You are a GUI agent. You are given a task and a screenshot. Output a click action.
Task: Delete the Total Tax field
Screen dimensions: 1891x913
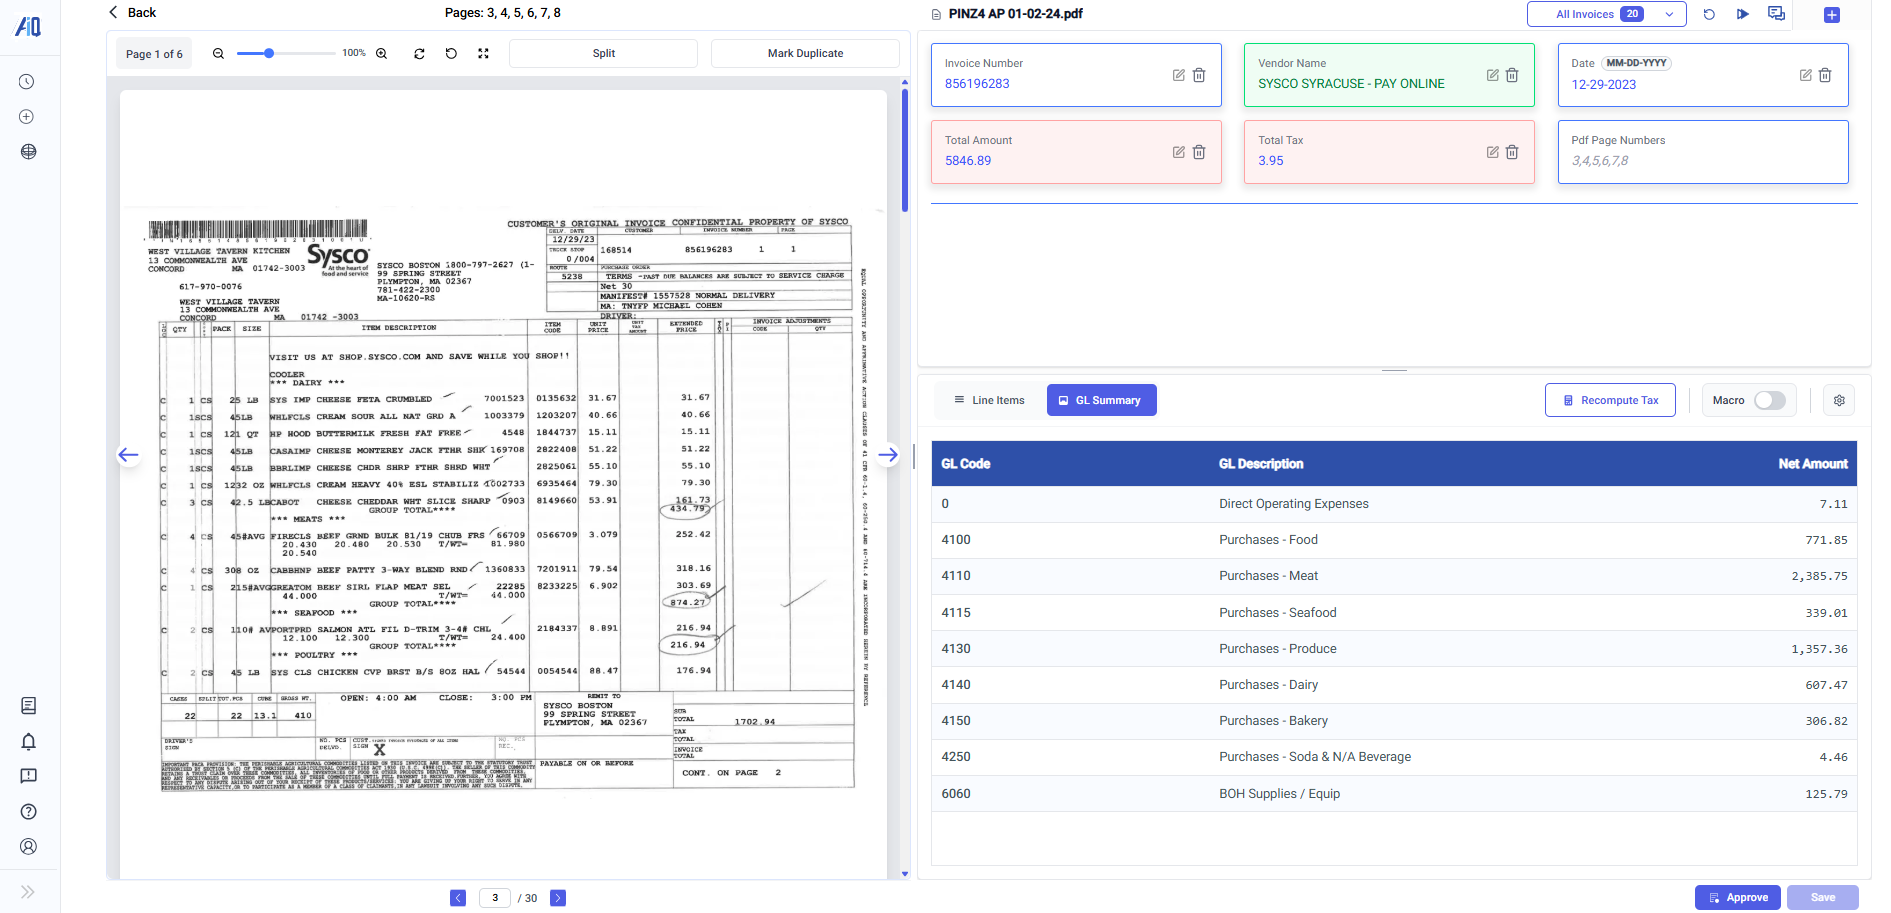[1512, 152]
